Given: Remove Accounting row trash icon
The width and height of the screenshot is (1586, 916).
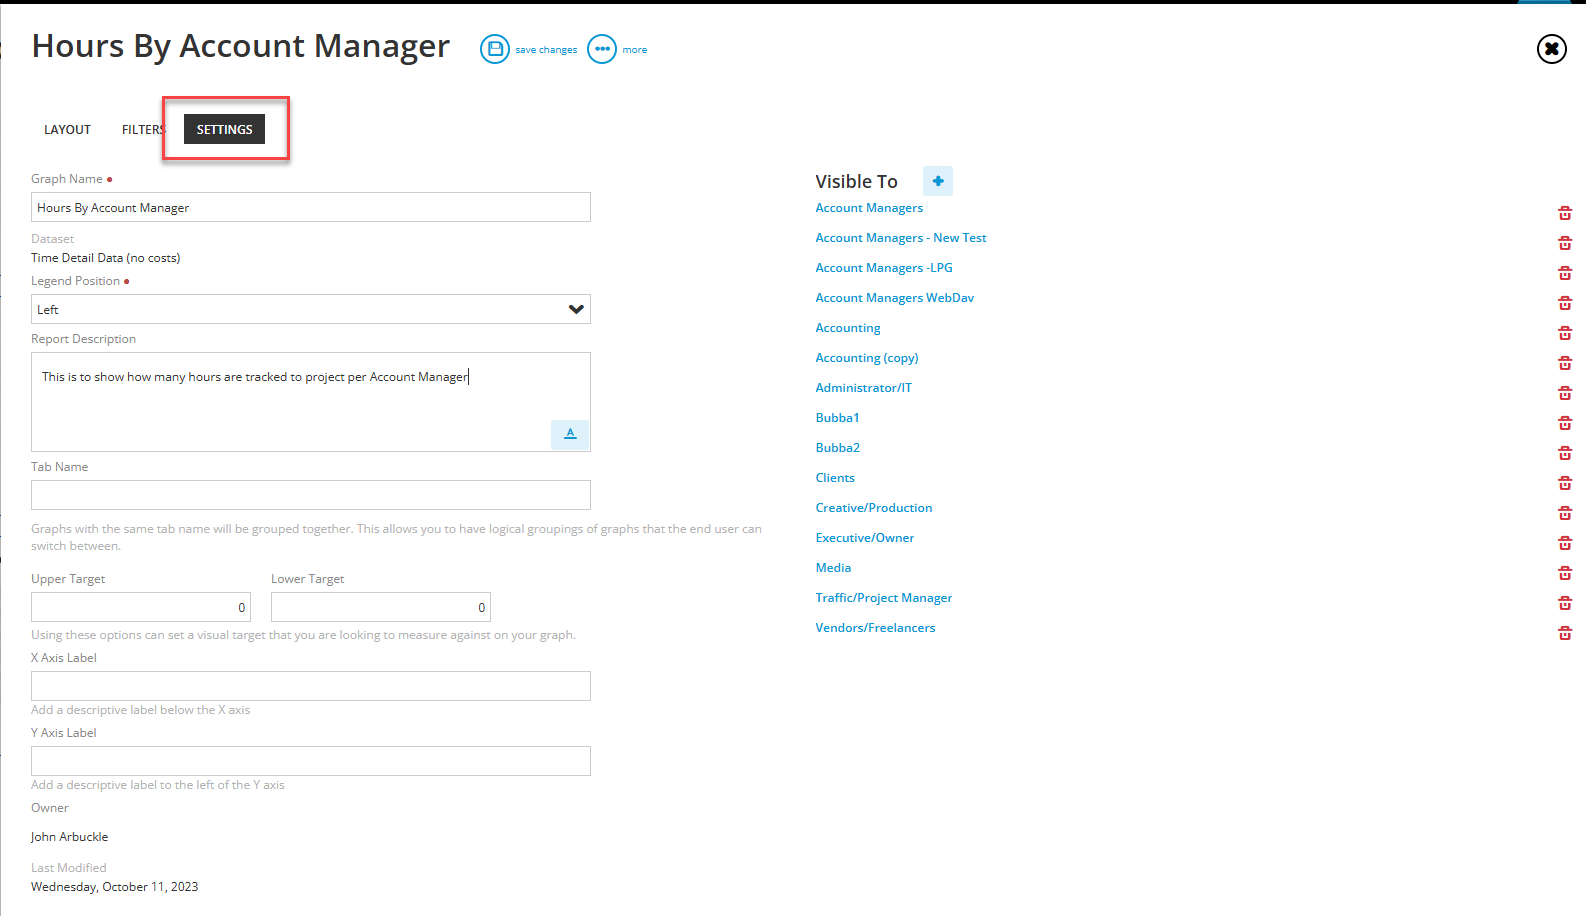Looking at the screenshot, I should (1565, 333).
